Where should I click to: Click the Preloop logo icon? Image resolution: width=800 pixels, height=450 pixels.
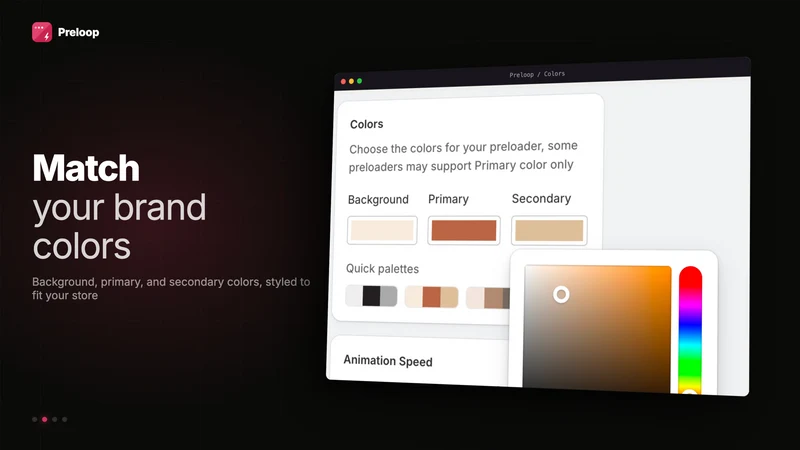coord(42,32)
